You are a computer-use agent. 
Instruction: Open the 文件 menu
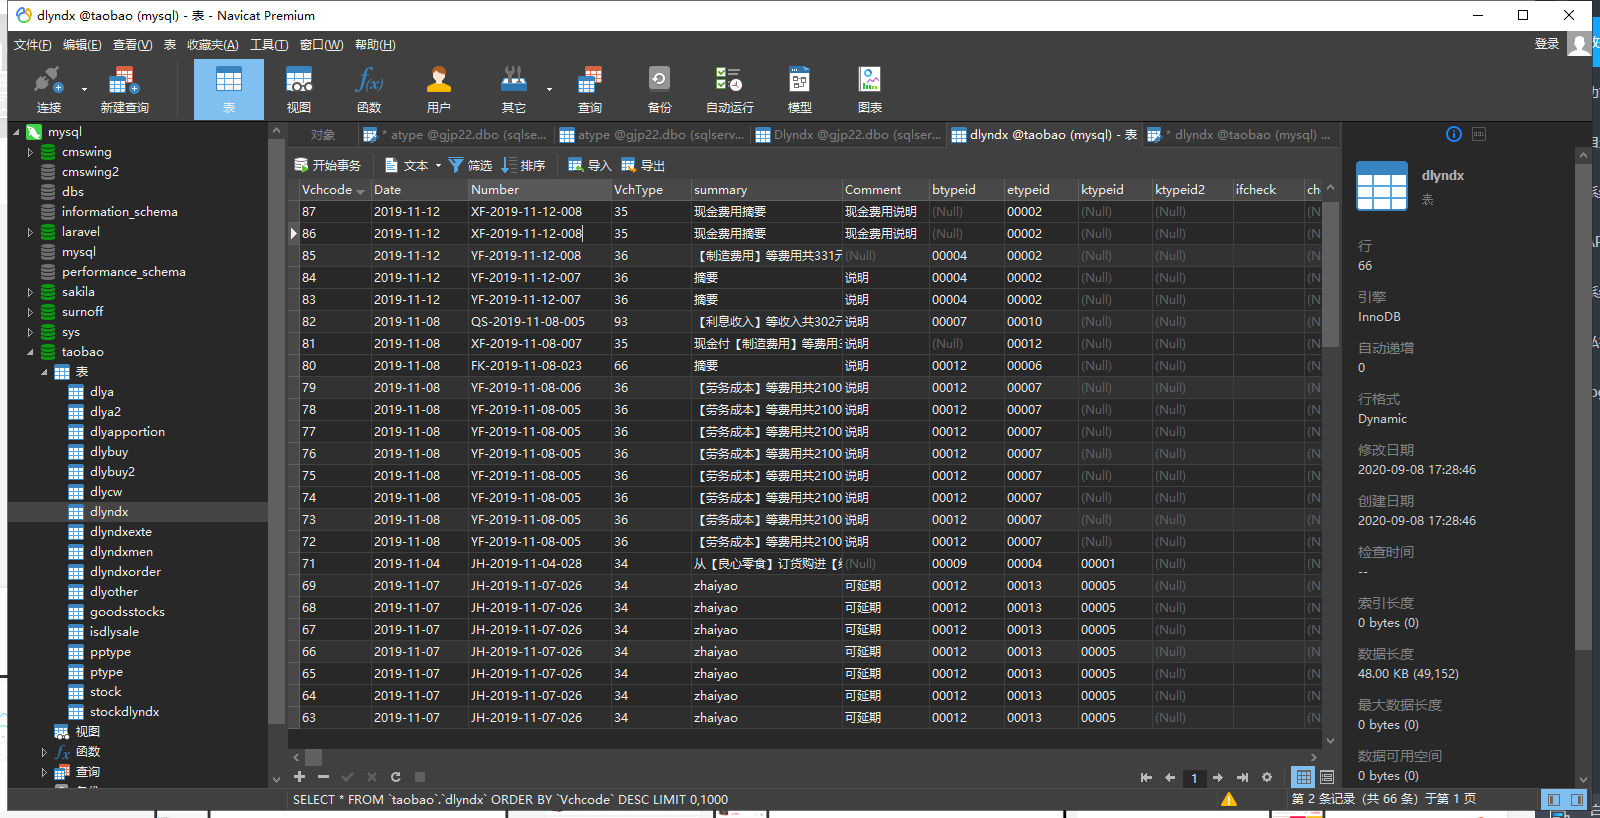(x=32, y=45)
